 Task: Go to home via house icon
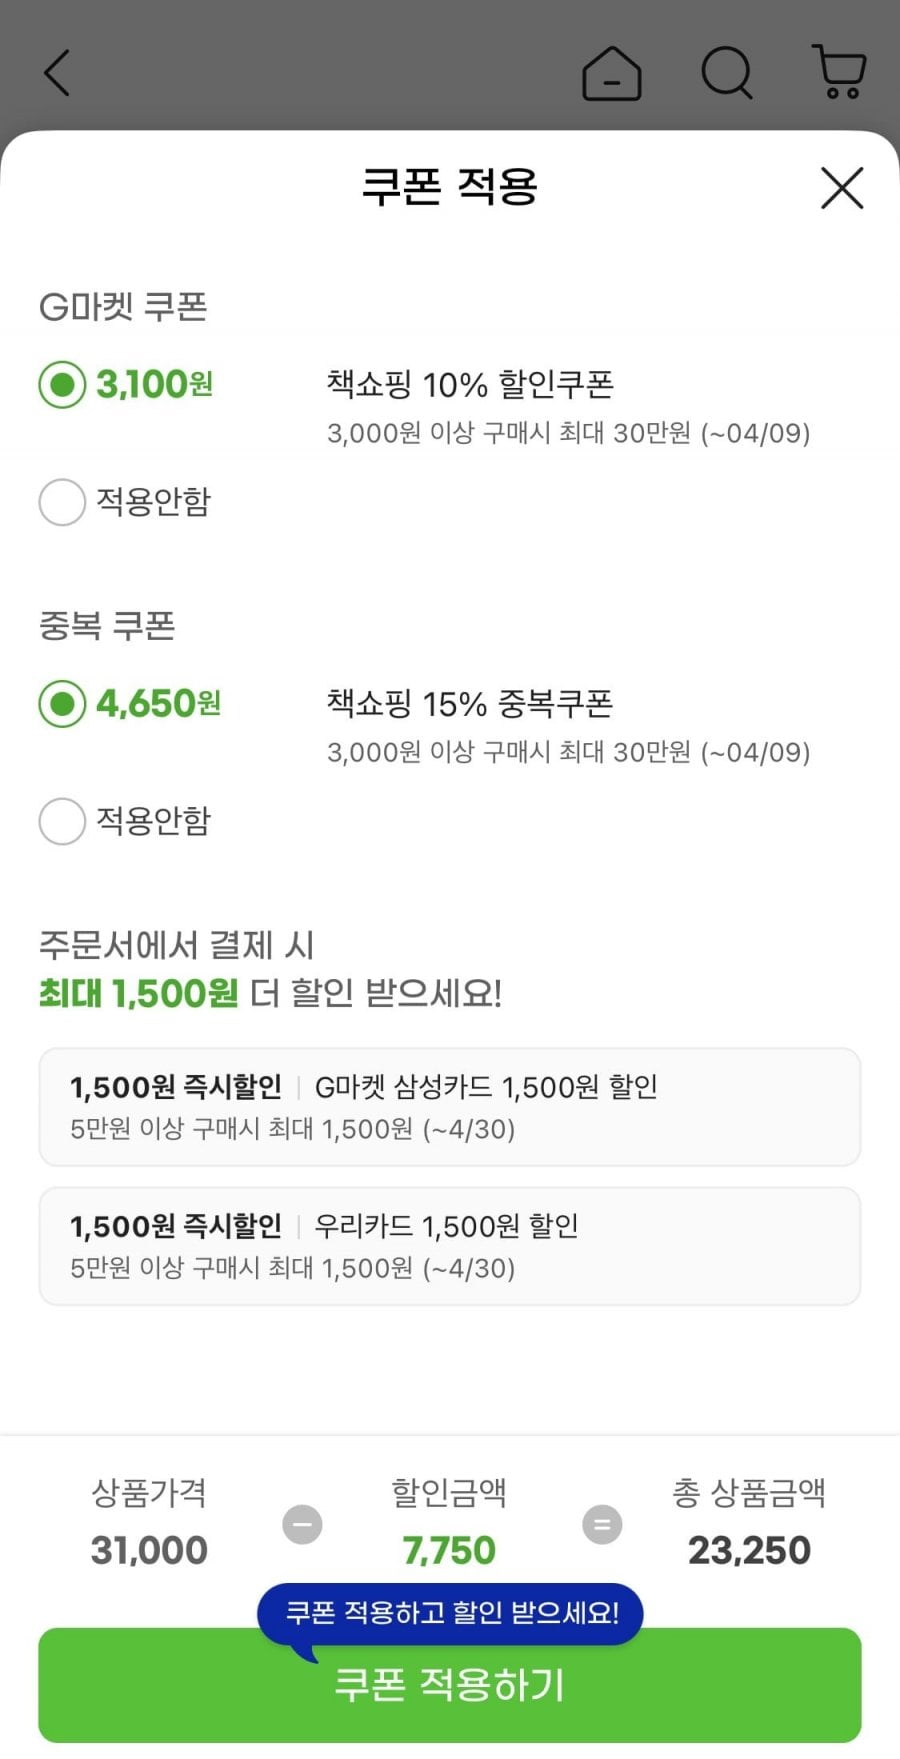click(611, 73)
